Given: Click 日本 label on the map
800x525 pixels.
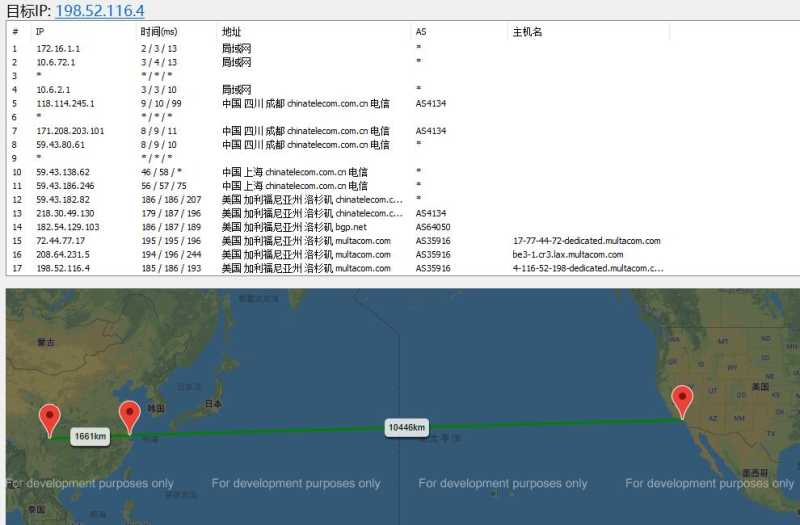Looking at the screenshot, I should pos(213,404).
